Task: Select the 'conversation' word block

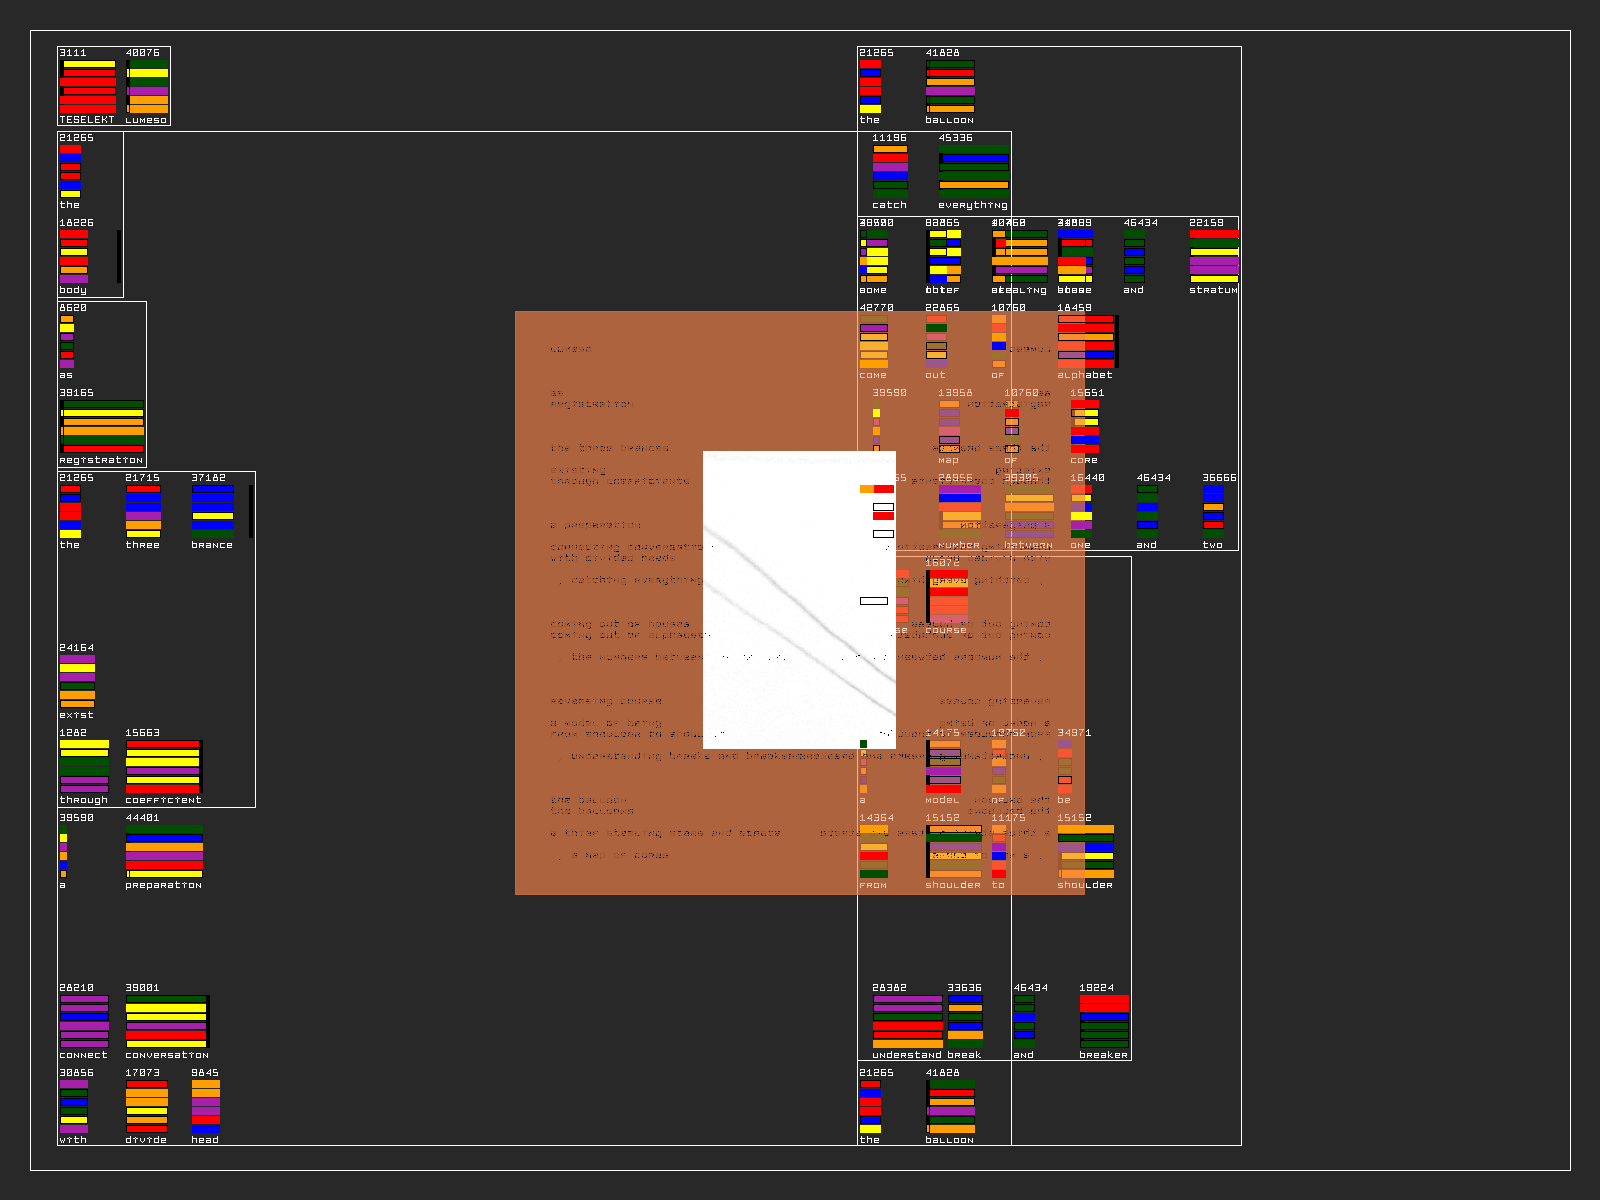Action: [x=166, y=1022]
